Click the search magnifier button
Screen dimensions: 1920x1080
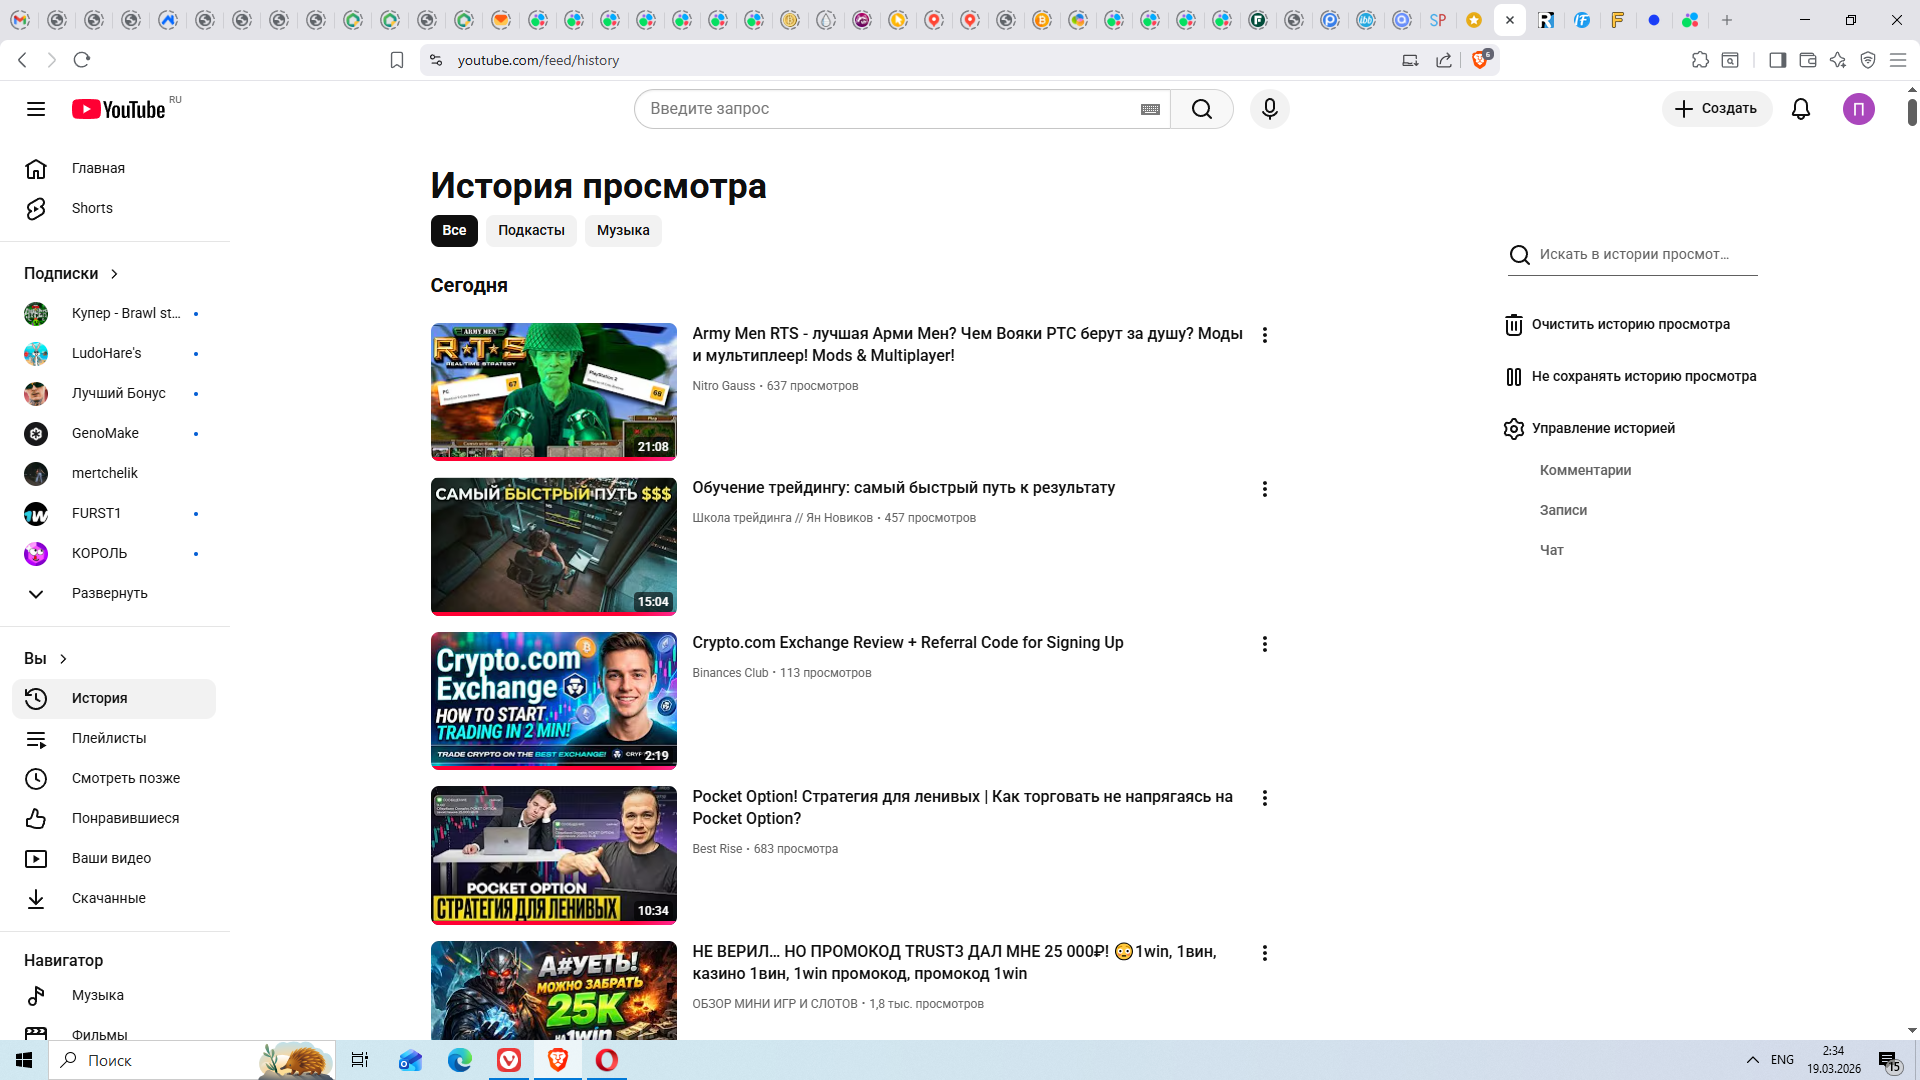tap(1201, 109)
